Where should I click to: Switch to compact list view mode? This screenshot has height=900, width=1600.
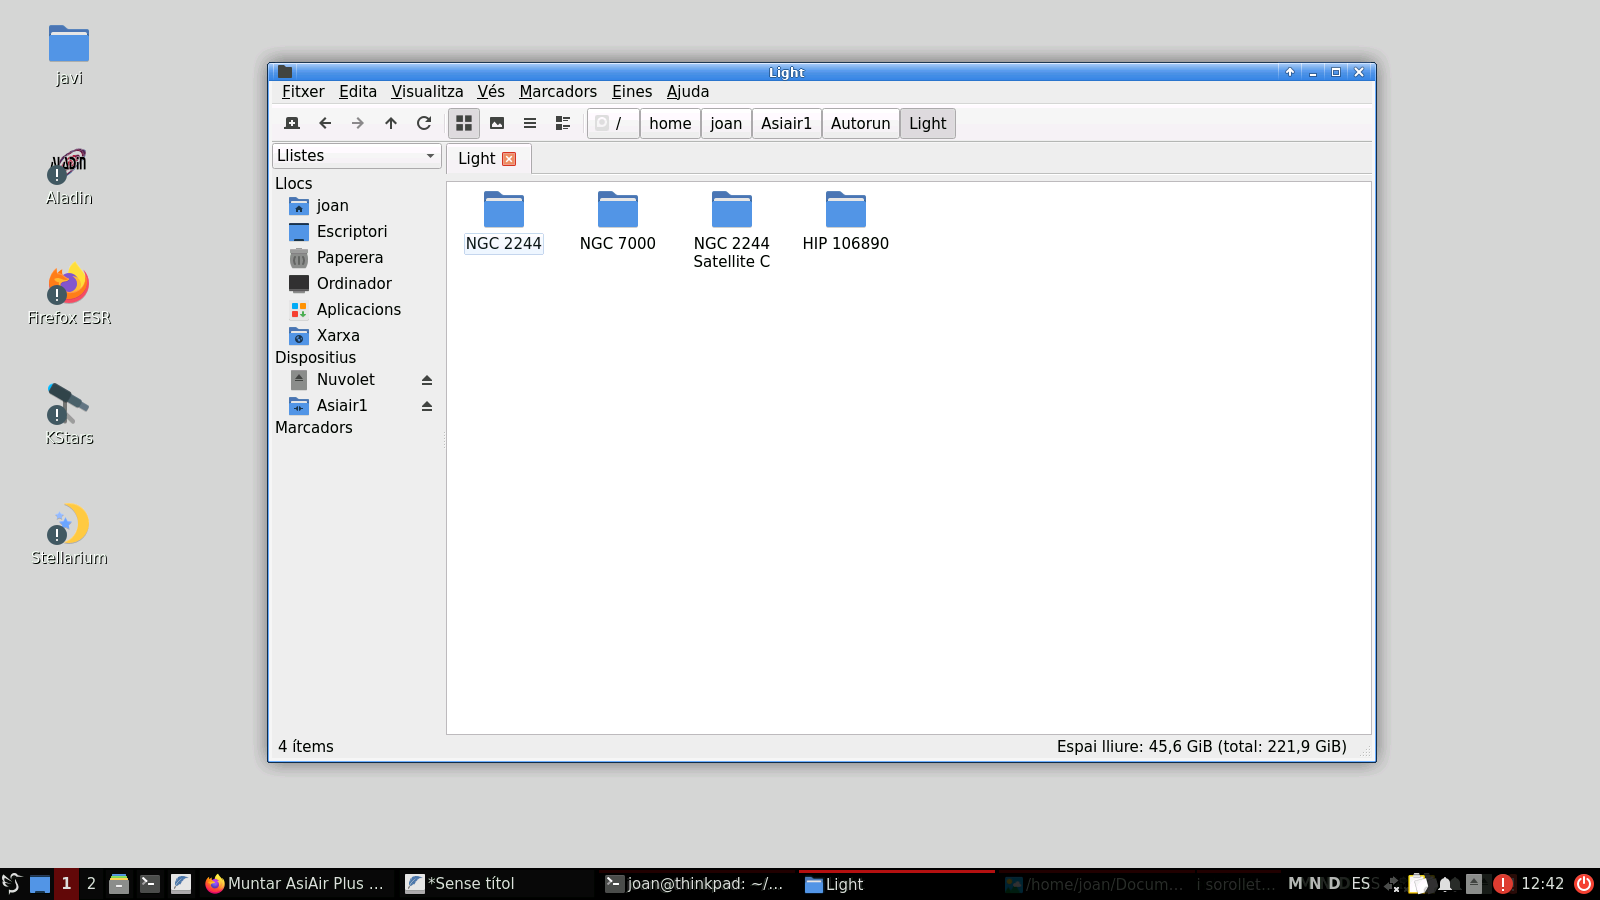530,123
